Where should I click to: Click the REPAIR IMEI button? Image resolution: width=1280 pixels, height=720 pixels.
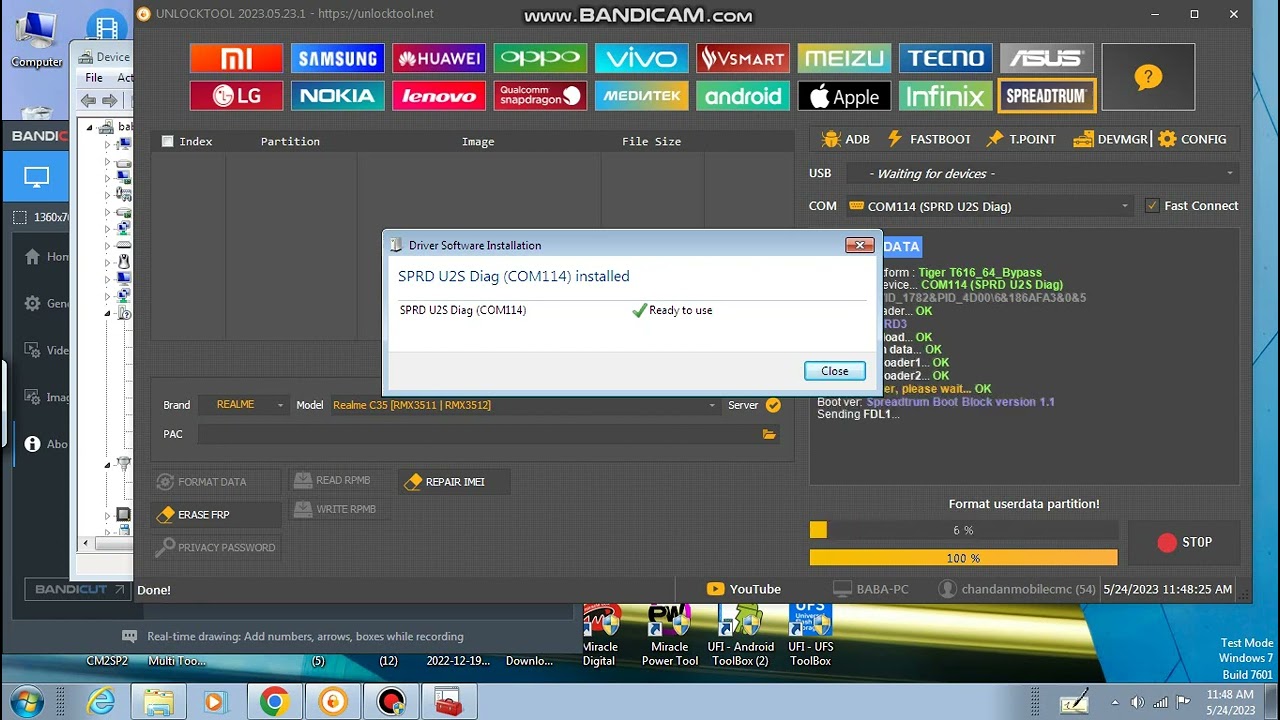(x=454, y=482)
